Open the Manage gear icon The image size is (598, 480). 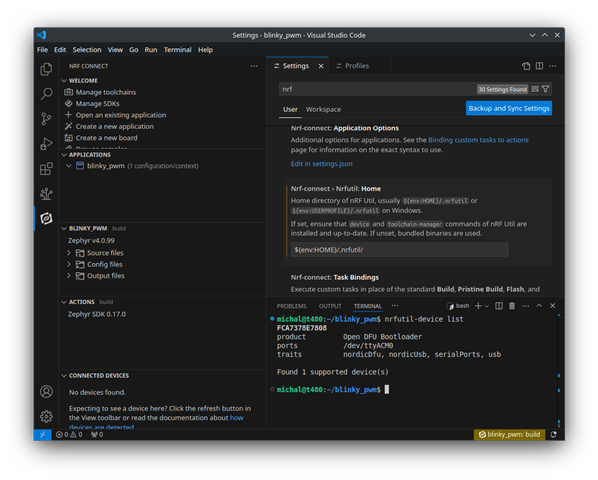pyautogui.click(x=46, y=416)
